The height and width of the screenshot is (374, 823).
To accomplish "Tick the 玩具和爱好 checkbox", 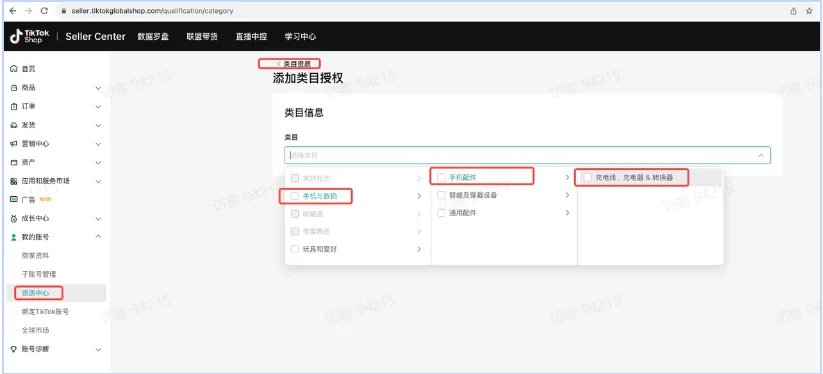I will coord(295,249).
